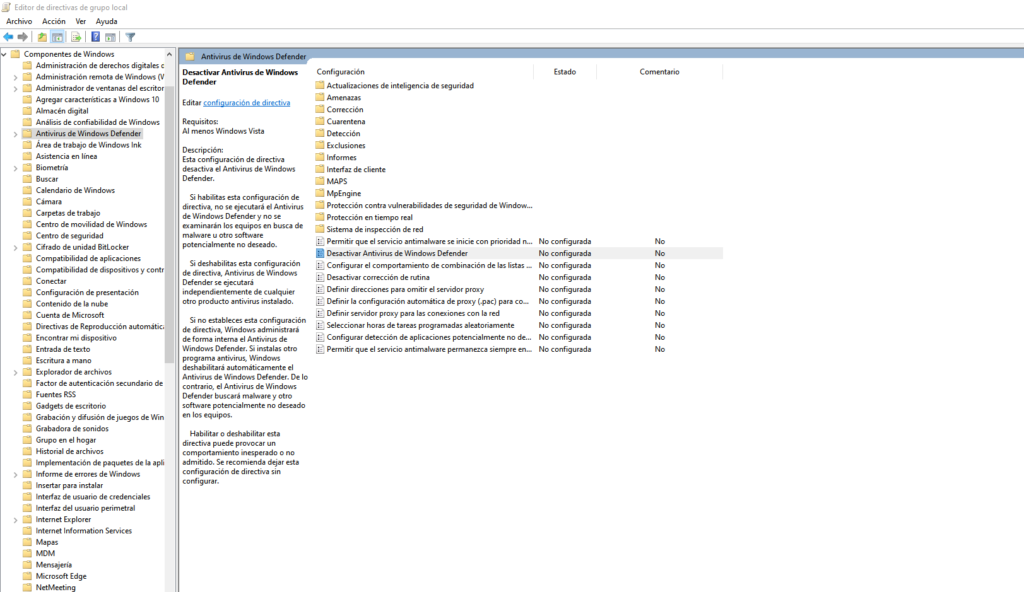The height and width of the screenshot is (592, 1024).
Task: Go up one level with folder-arrow icon
Action: tap(42, 37)
